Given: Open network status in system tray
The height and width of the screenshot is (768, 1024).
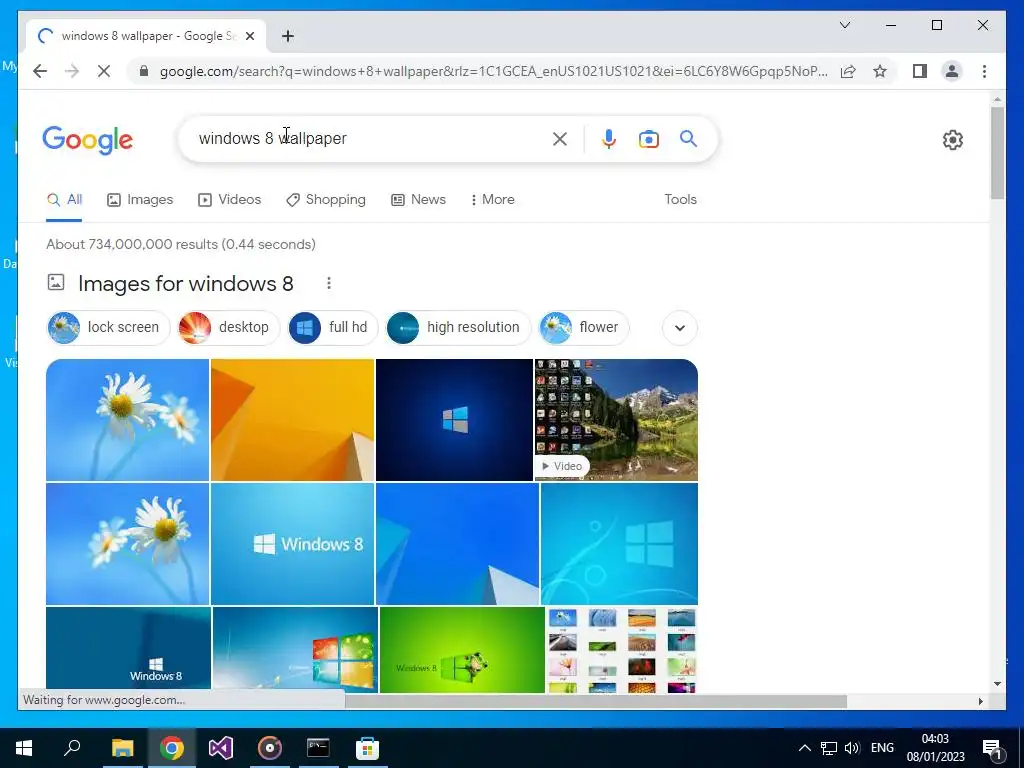Looking at the screenshot, I should click(829, 748).
